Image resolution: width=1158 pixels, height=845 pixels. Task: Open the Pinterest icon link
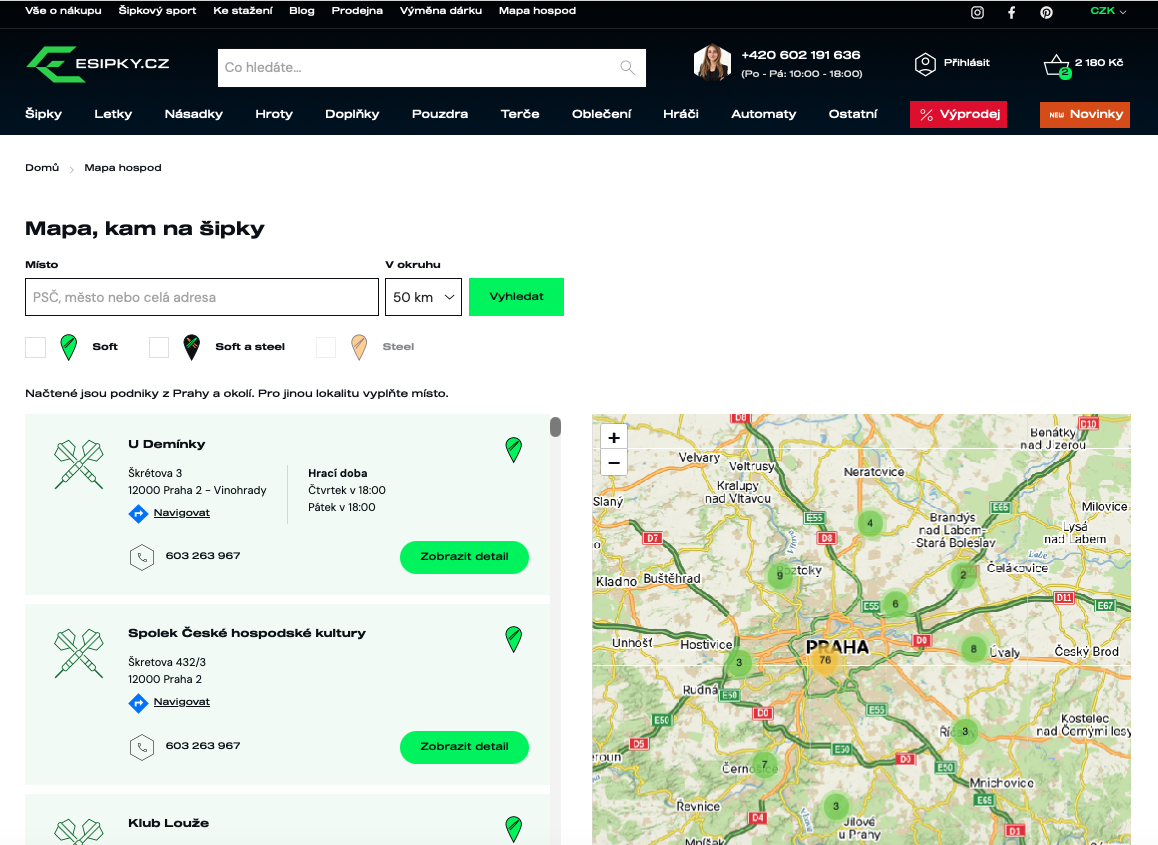coord(1046,12)
